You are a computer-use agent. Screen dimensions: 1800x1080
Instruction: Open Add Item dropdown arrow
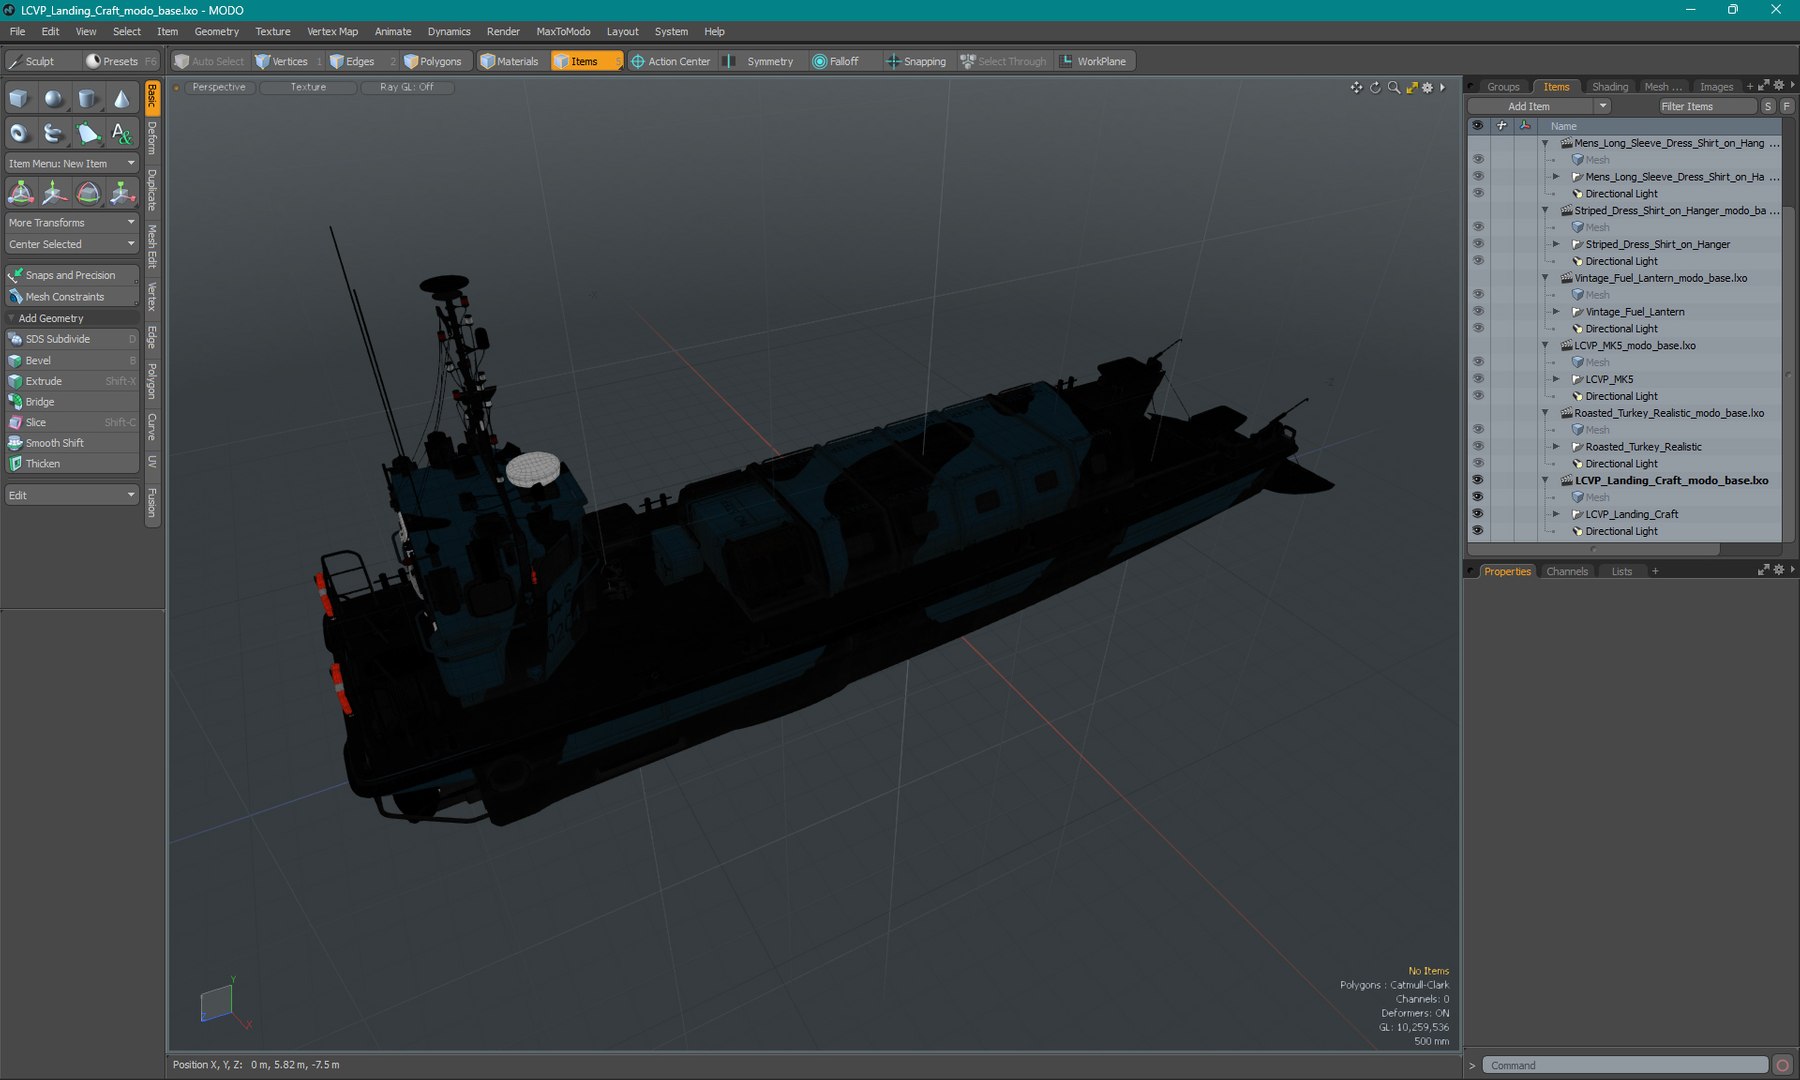tap(1602, 106)
